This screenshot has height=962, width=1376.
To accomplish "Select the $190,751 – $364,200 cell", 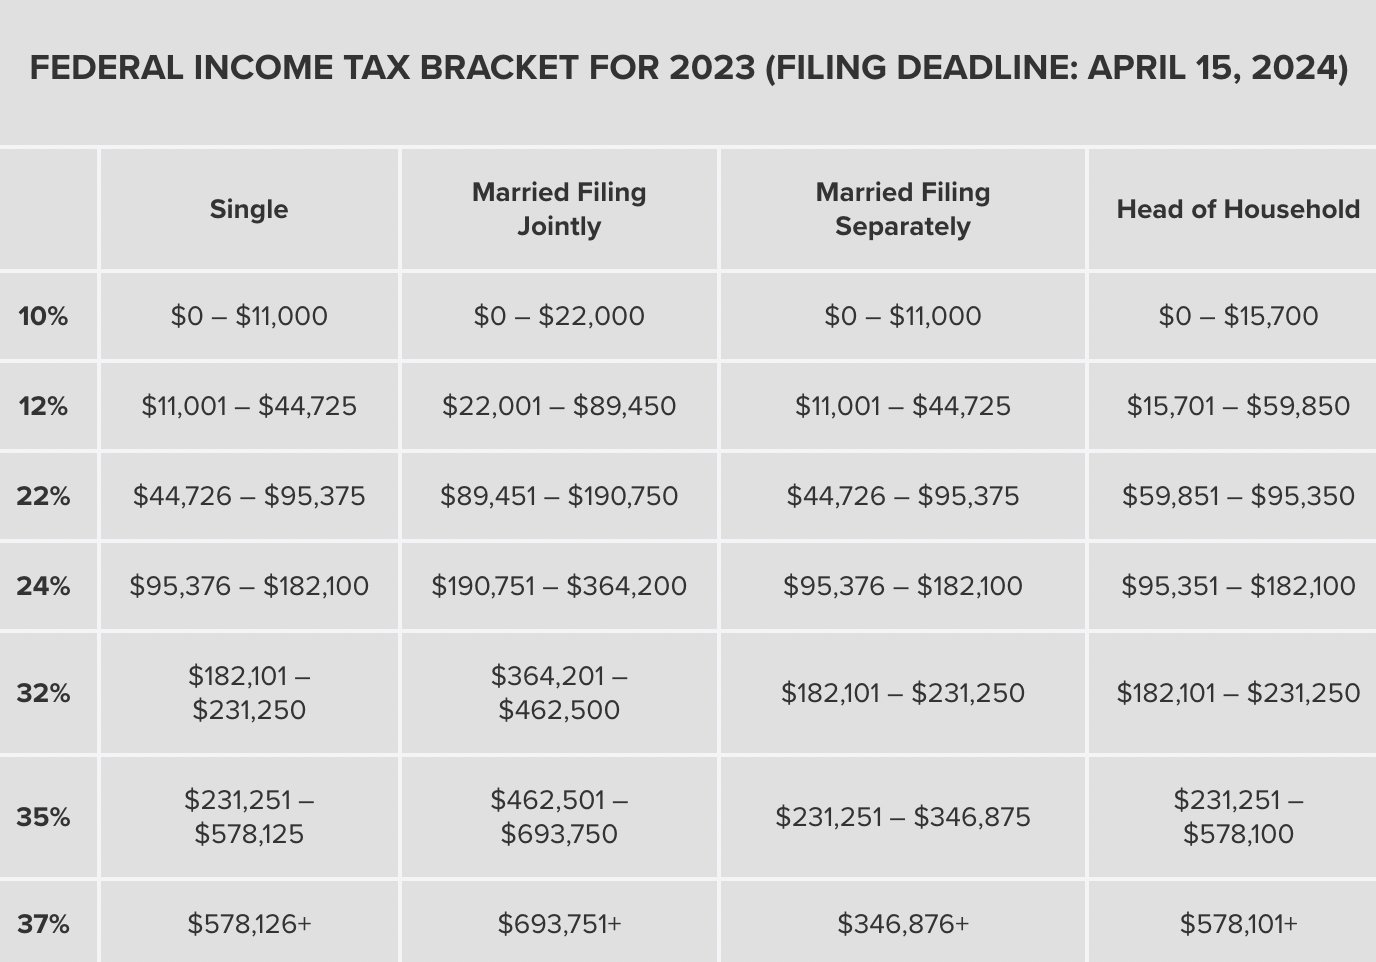I will (559, 586).
